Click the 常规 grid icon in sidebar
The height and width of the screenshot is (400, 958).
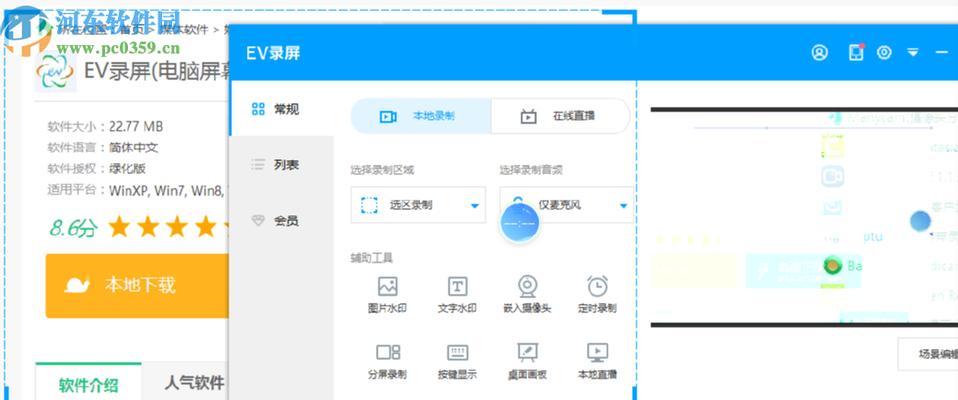(258, 109)
